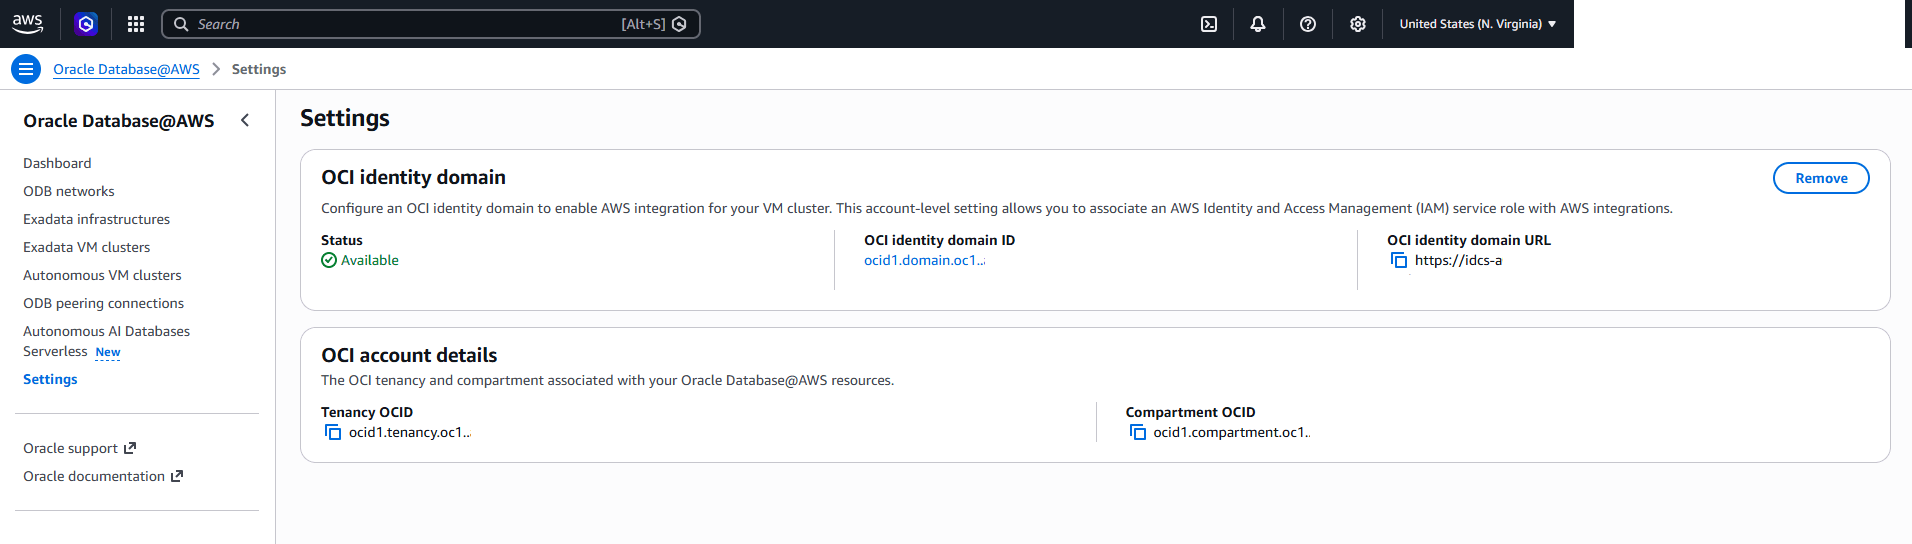
Task: Click the Settings breadcrumb text
Action: pos(259,69)
